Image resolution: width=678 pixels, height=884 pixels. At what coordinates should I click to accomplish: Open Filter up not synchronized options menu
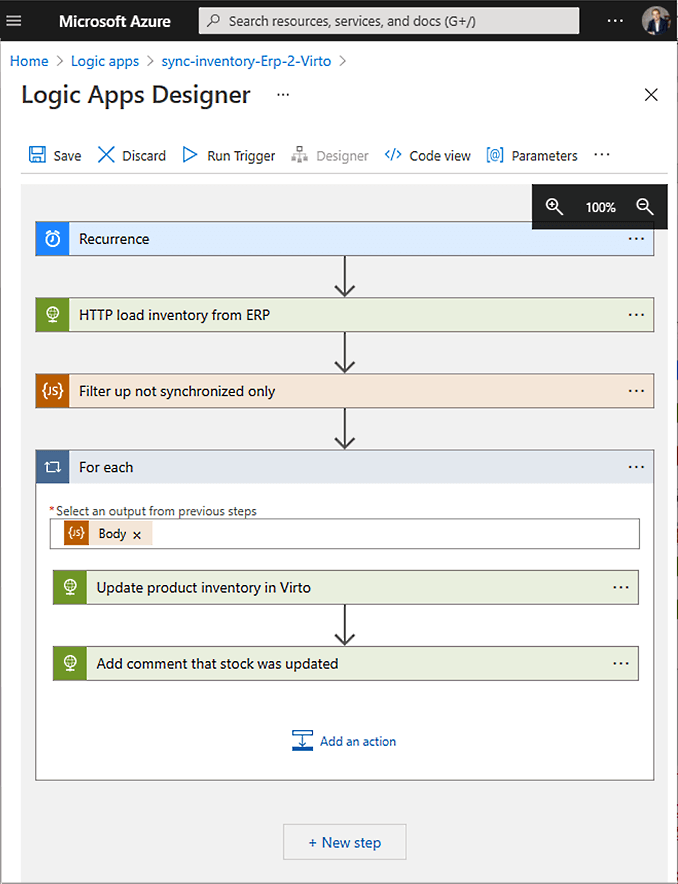[636, 391]
